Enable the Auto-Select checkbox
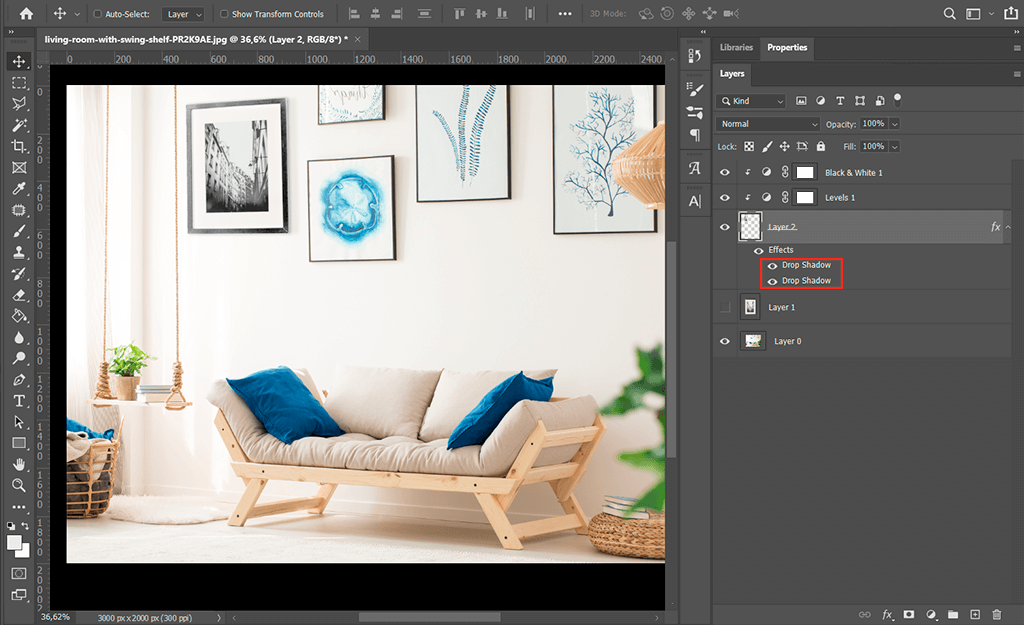 click(98, 14)
